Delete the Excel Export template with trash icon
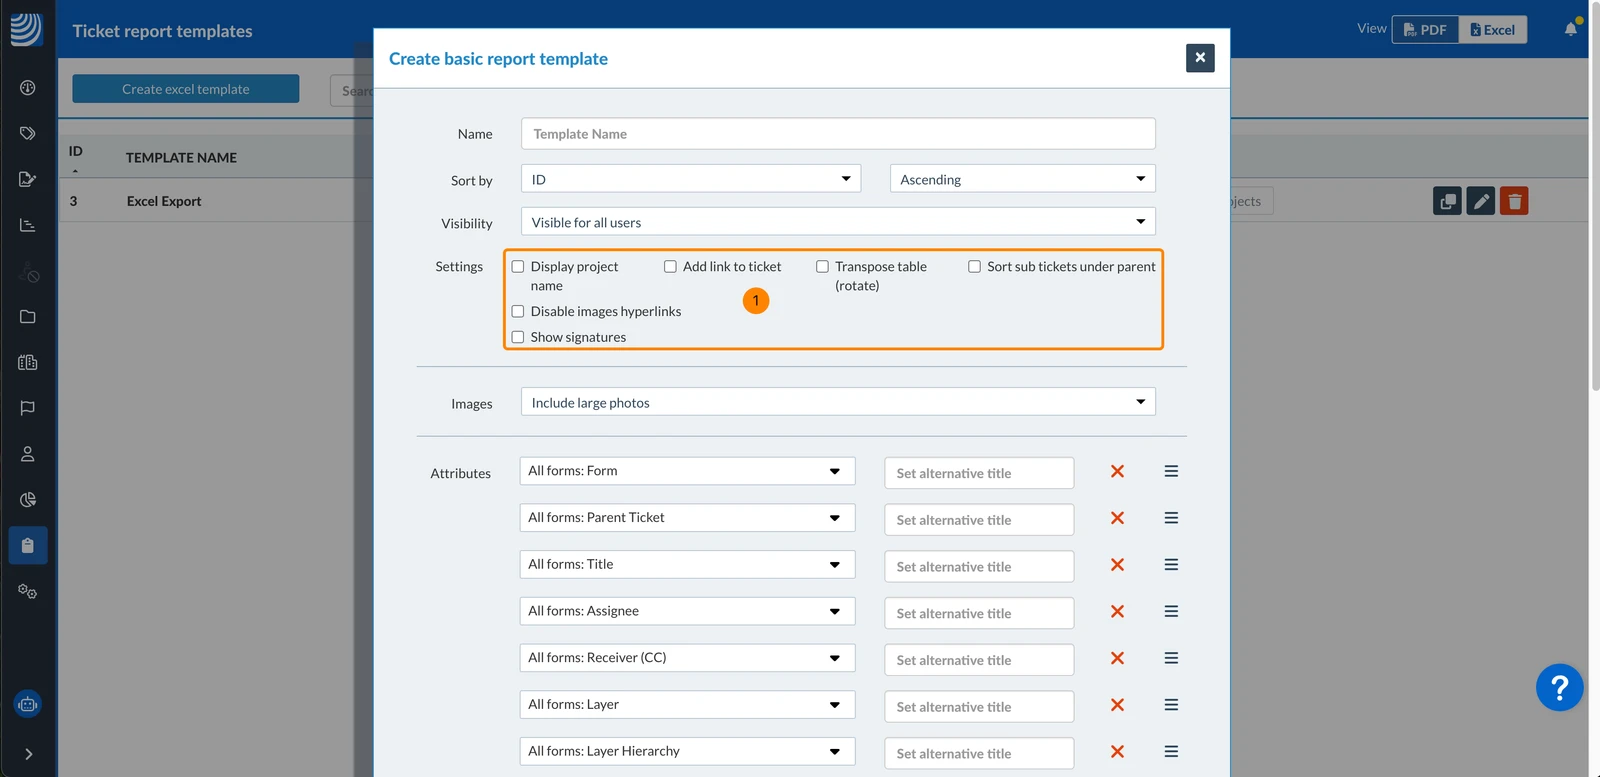This screenshot has width=1600, height=777. (1514, 201)
